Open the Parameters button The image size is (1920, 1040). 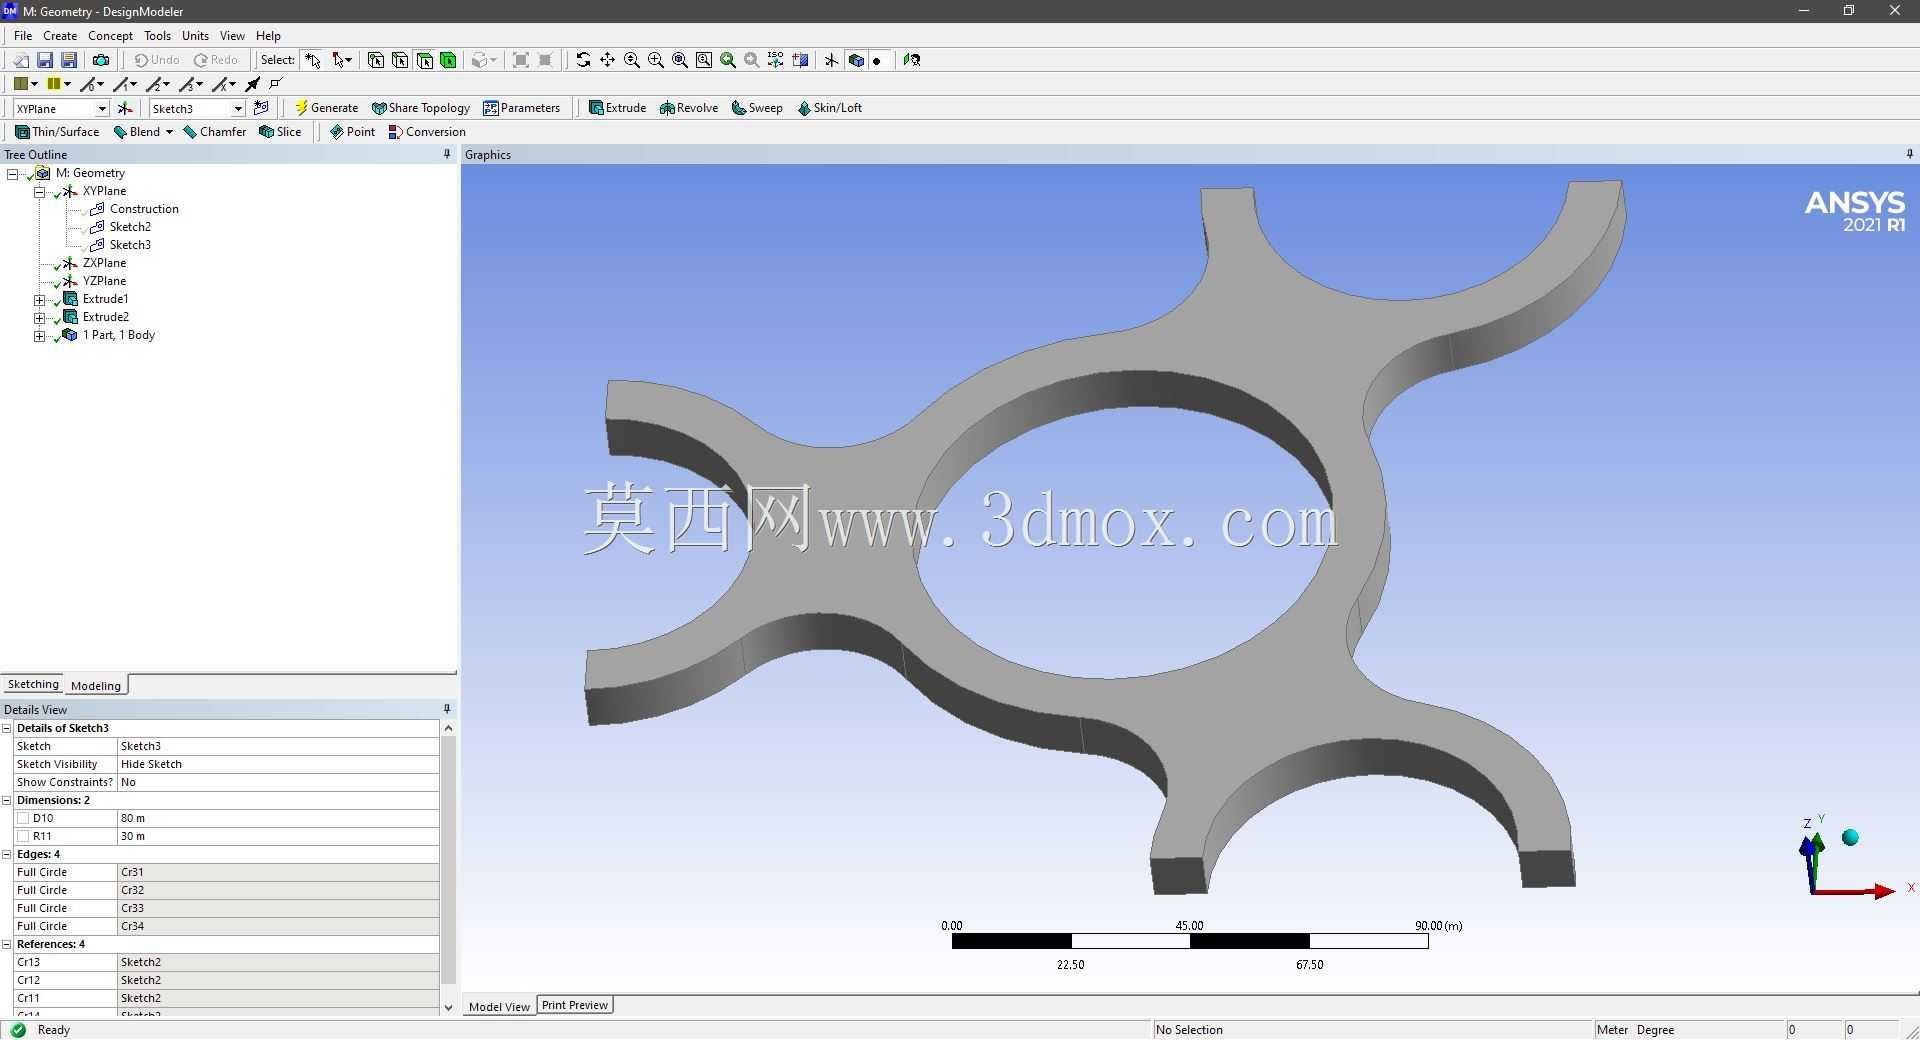[x=521, y=108]
